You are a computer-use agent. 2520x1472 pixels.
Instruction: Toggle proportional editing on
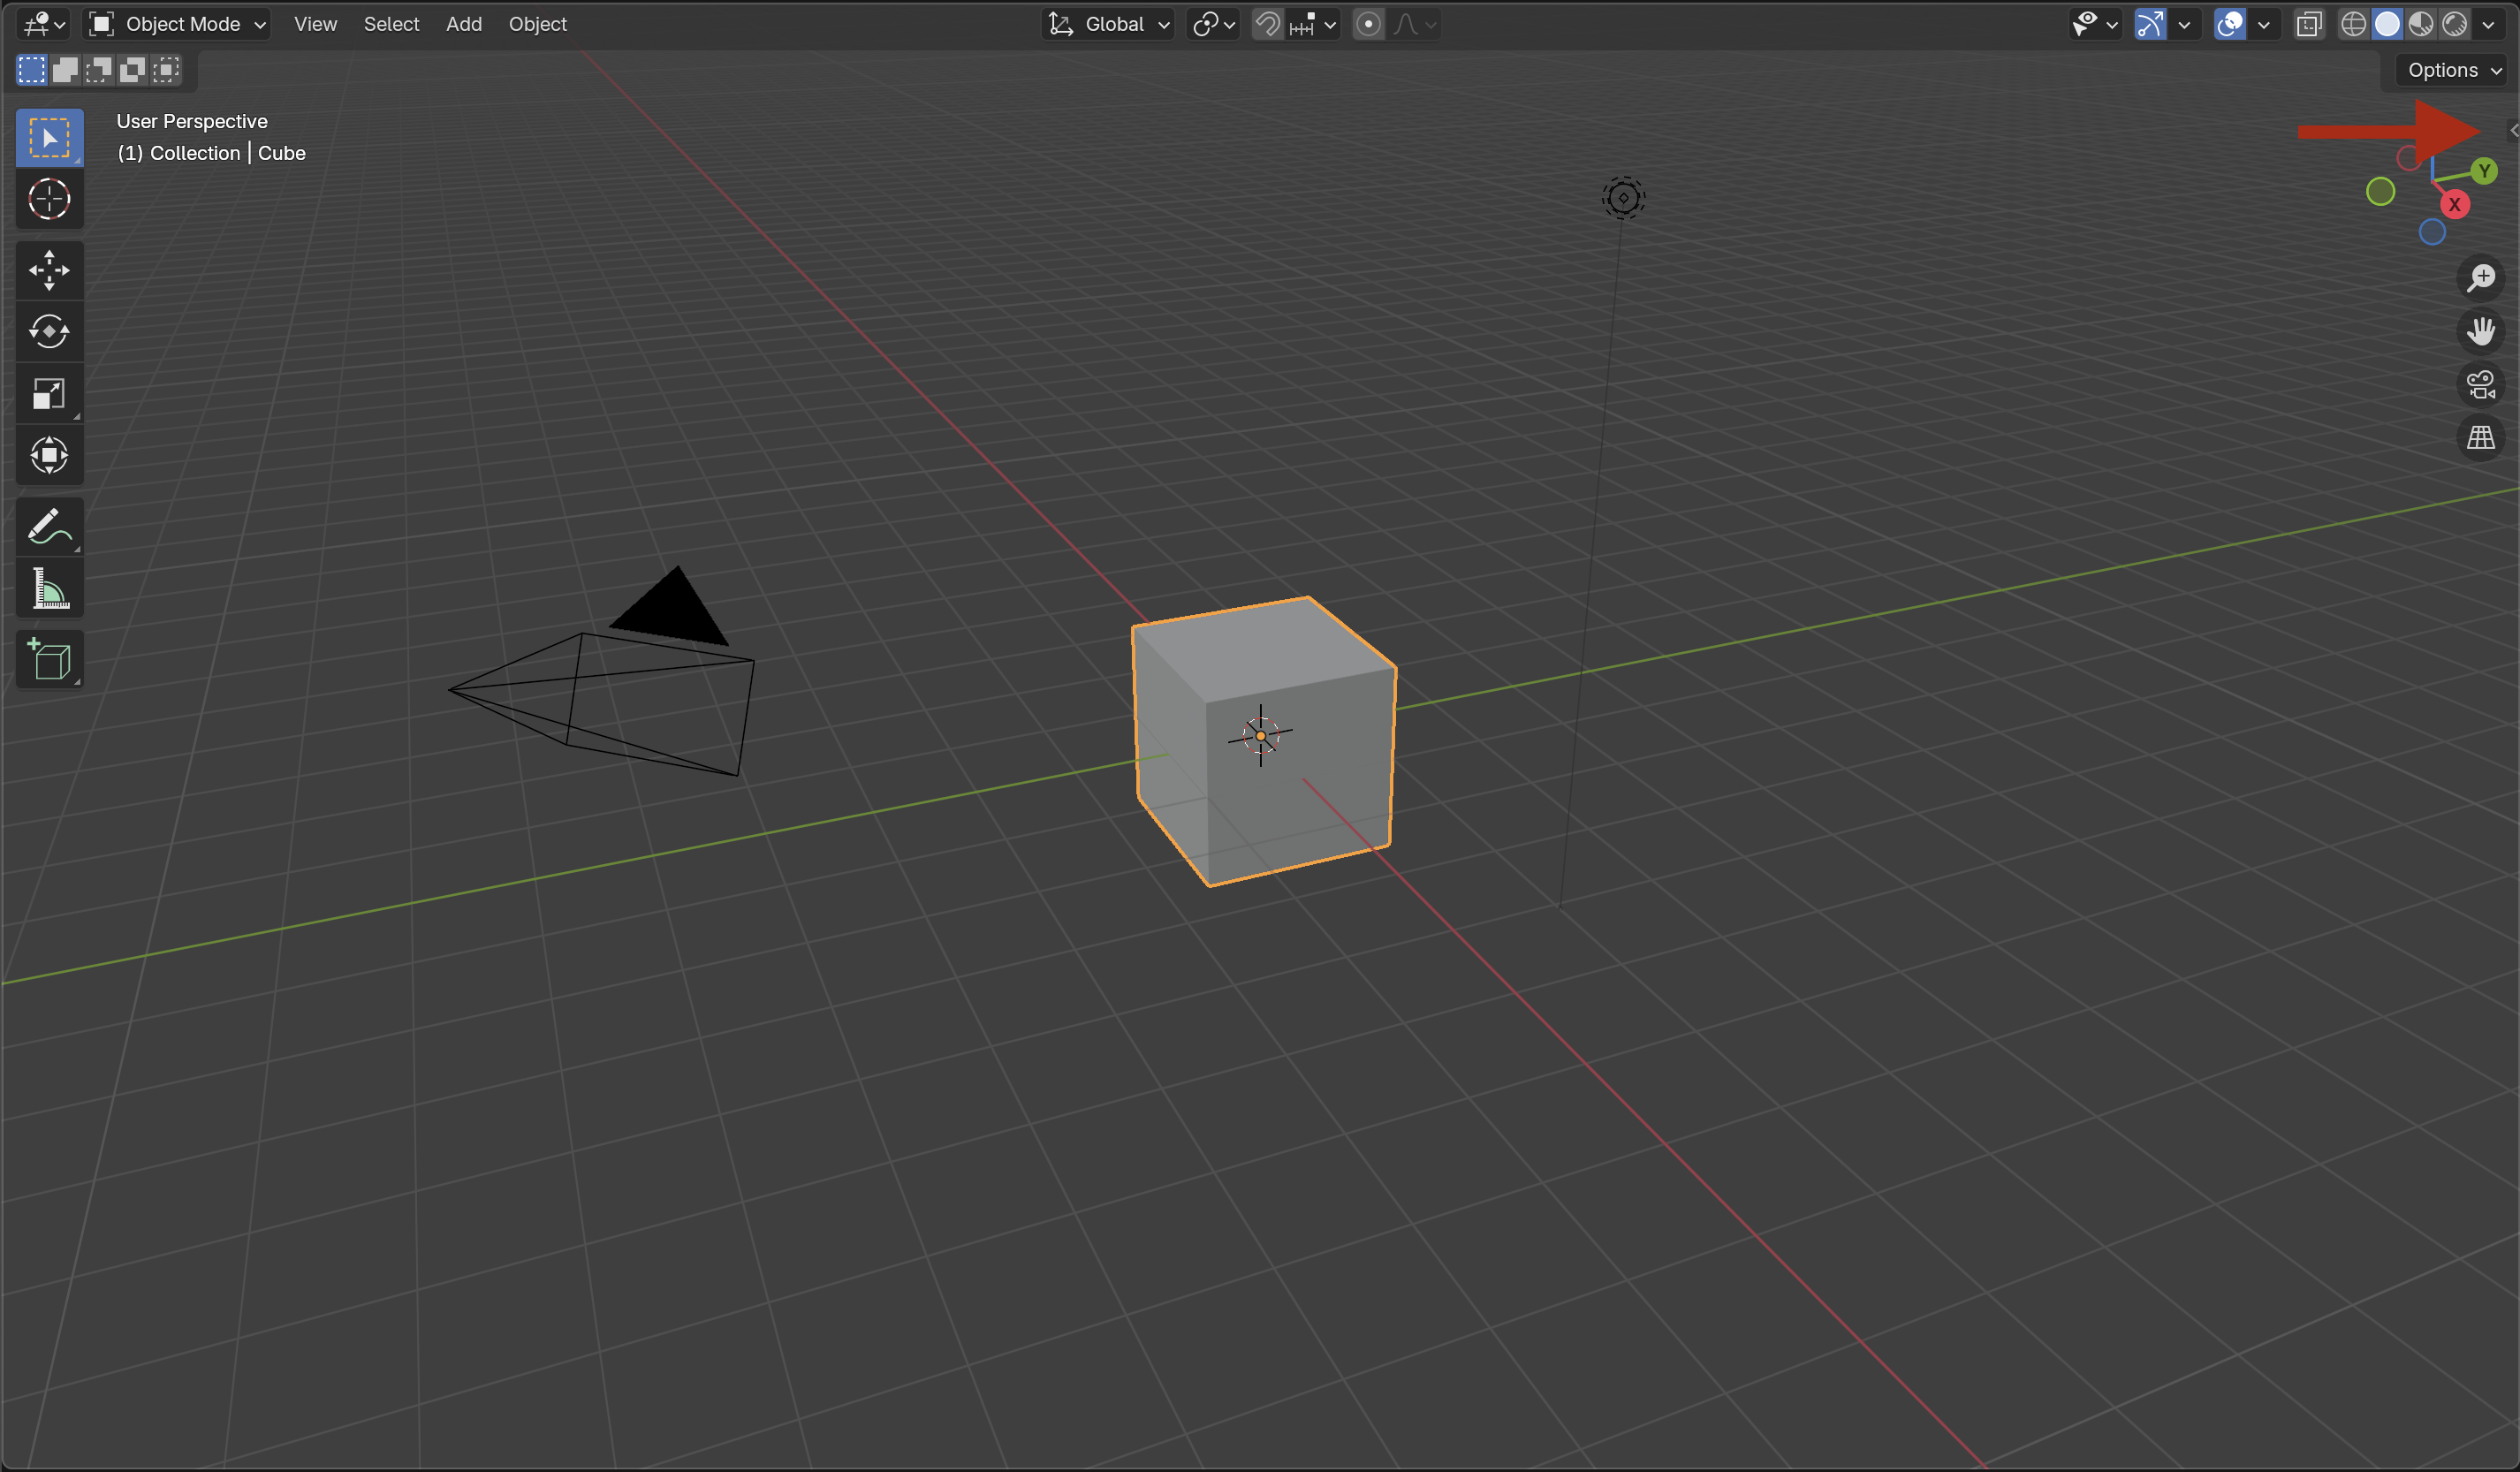point(1368,24)
